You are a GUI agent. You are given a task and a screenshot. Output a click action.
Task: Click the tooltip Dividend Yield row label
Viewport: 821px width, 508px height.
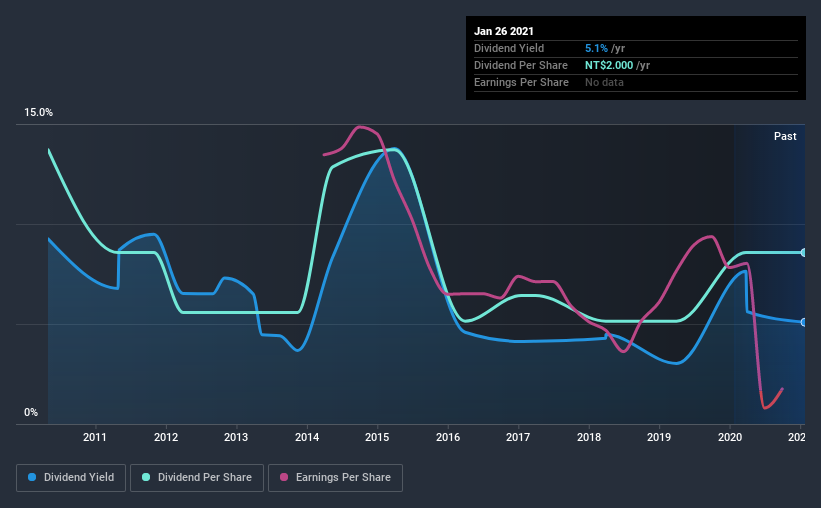[x=509, y=48]
